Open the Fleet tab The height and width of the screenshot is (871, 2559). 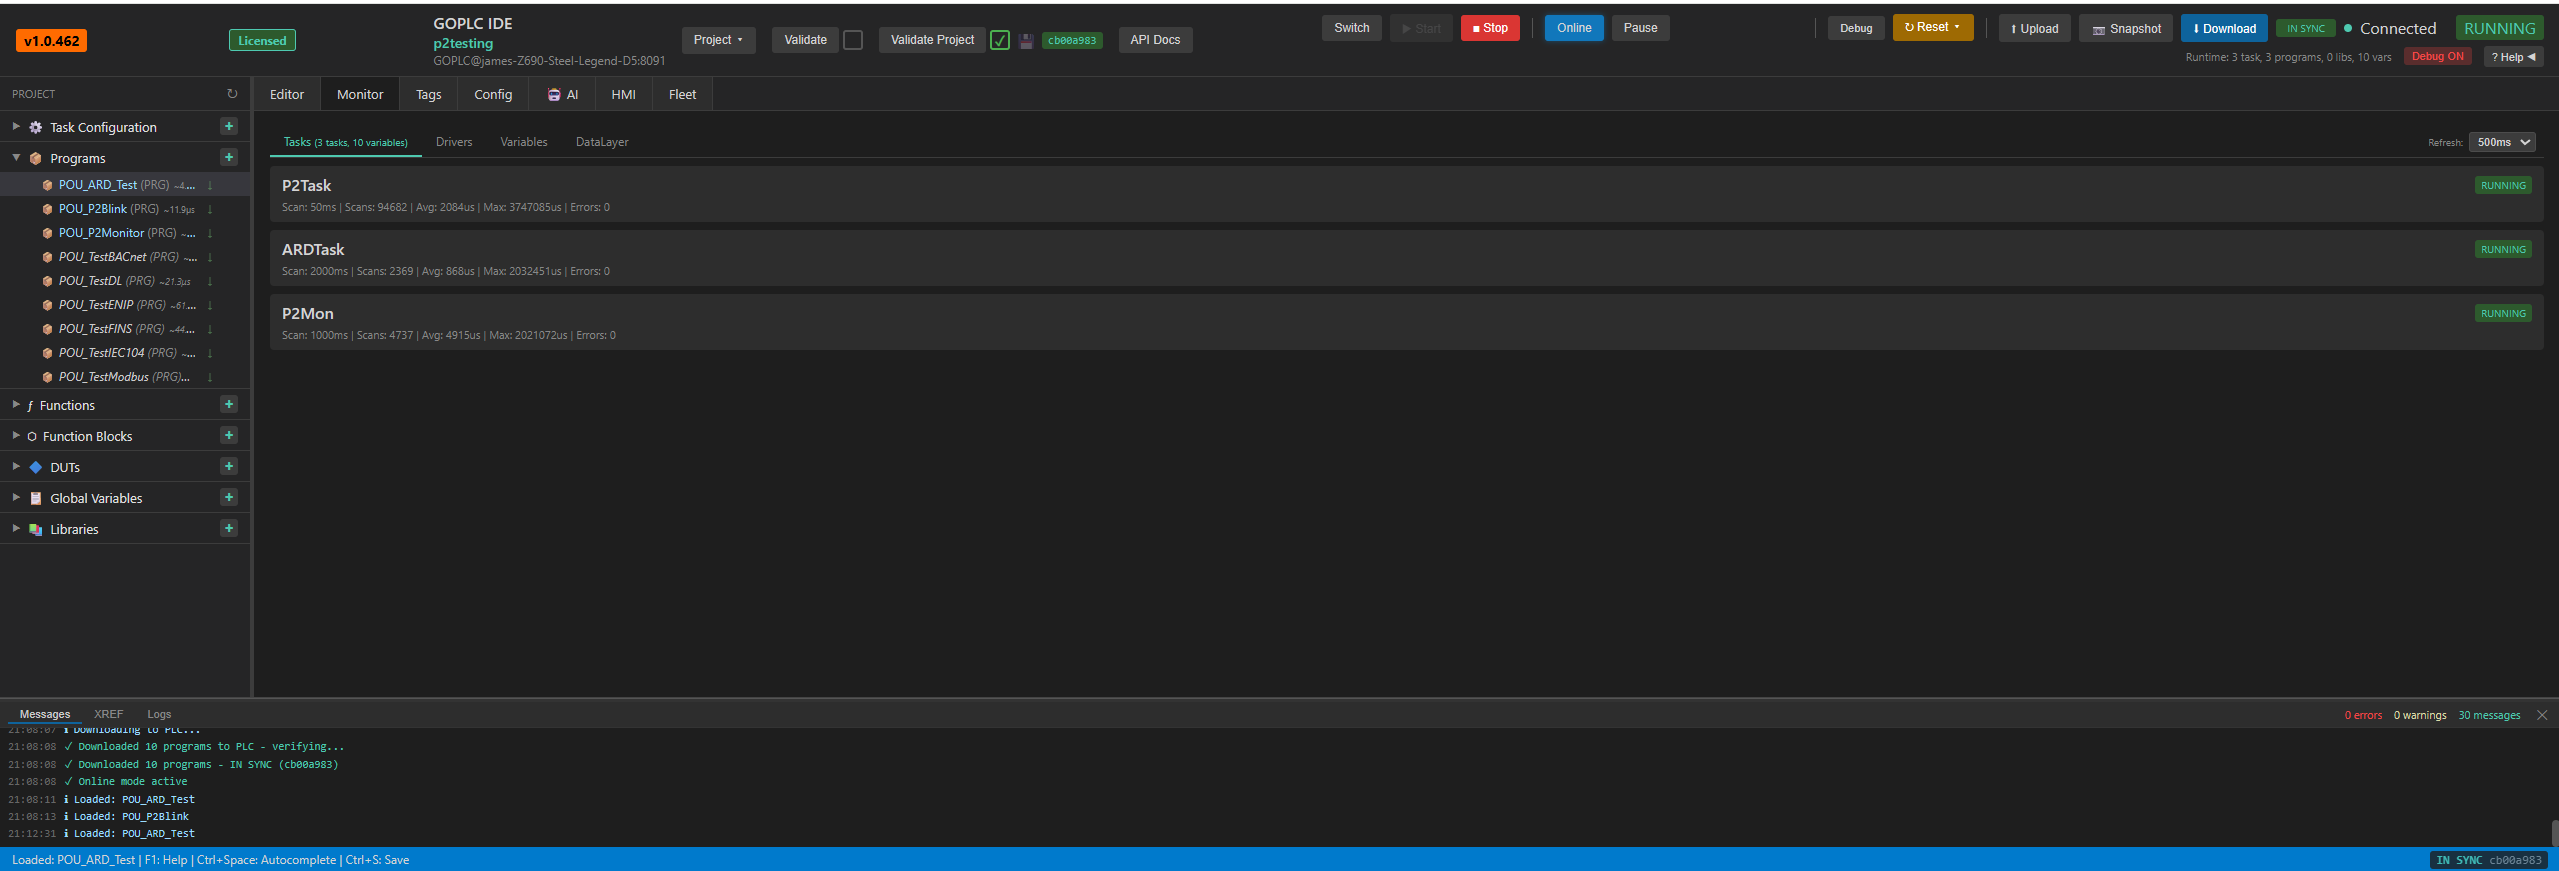click(x=682, y=95)
